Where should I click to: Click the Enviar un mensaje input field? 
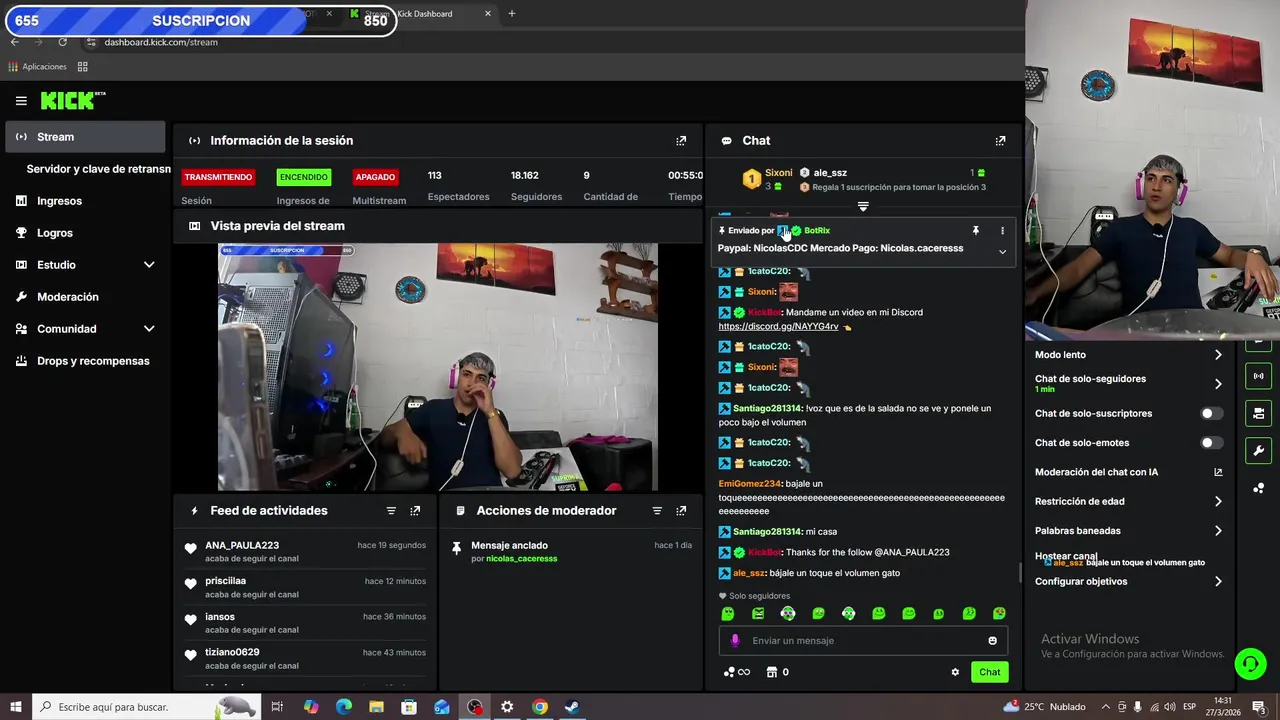tap(863, 641)
